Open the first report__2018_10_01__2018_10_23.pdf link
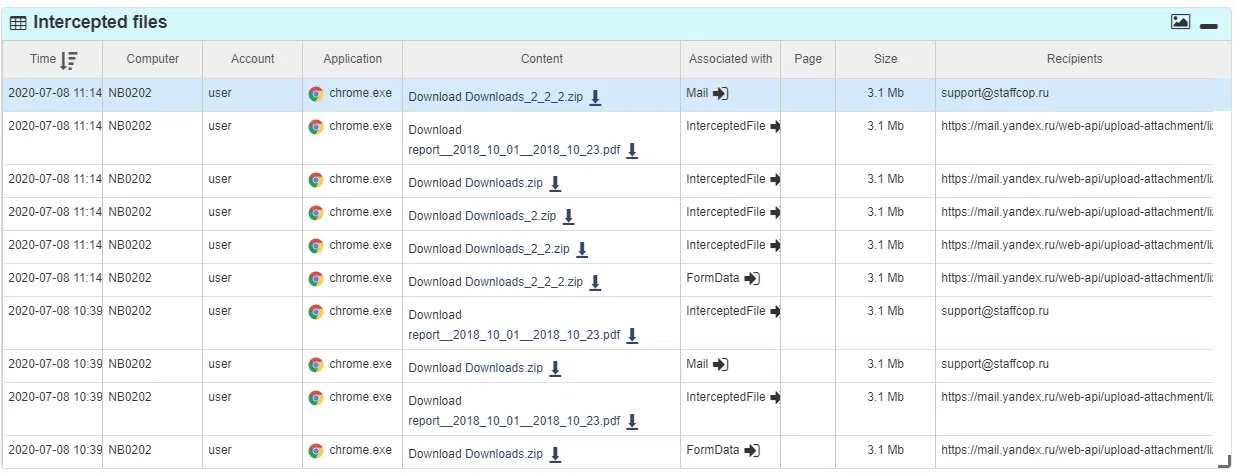The width and height of the screenshot is (1236, 475). [x=514, y=151]
